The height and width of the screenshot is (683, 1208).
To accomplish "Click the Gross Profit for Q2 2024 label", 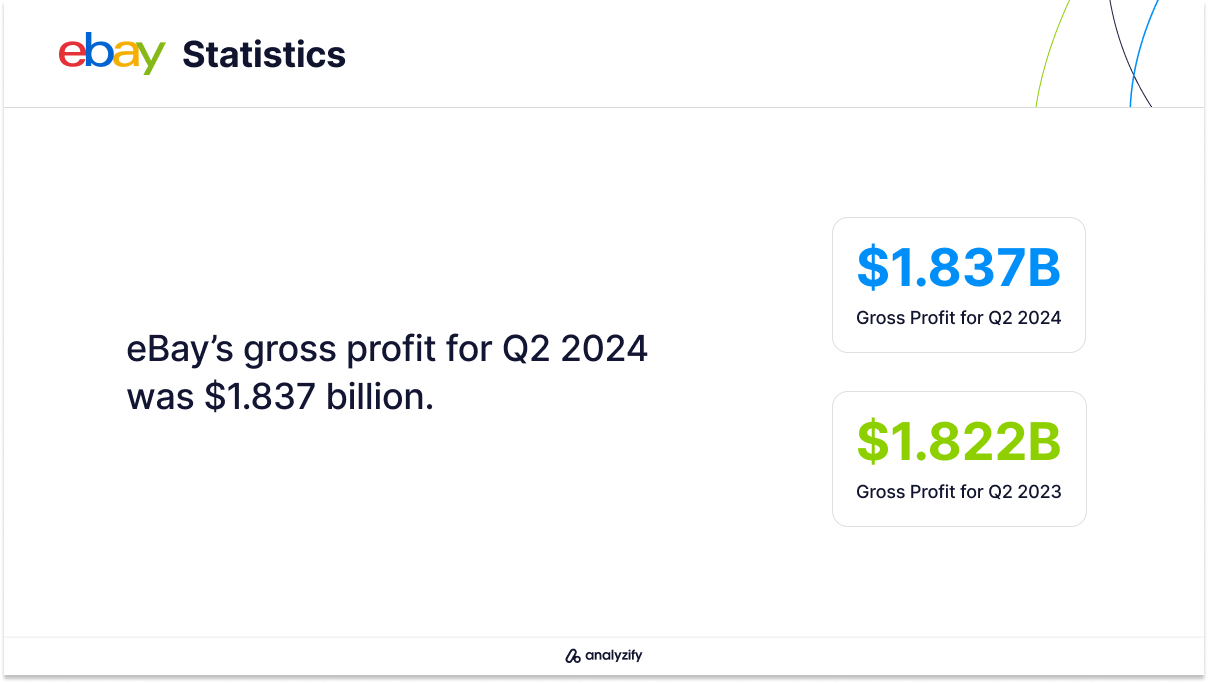I will (x=959, y=318).
